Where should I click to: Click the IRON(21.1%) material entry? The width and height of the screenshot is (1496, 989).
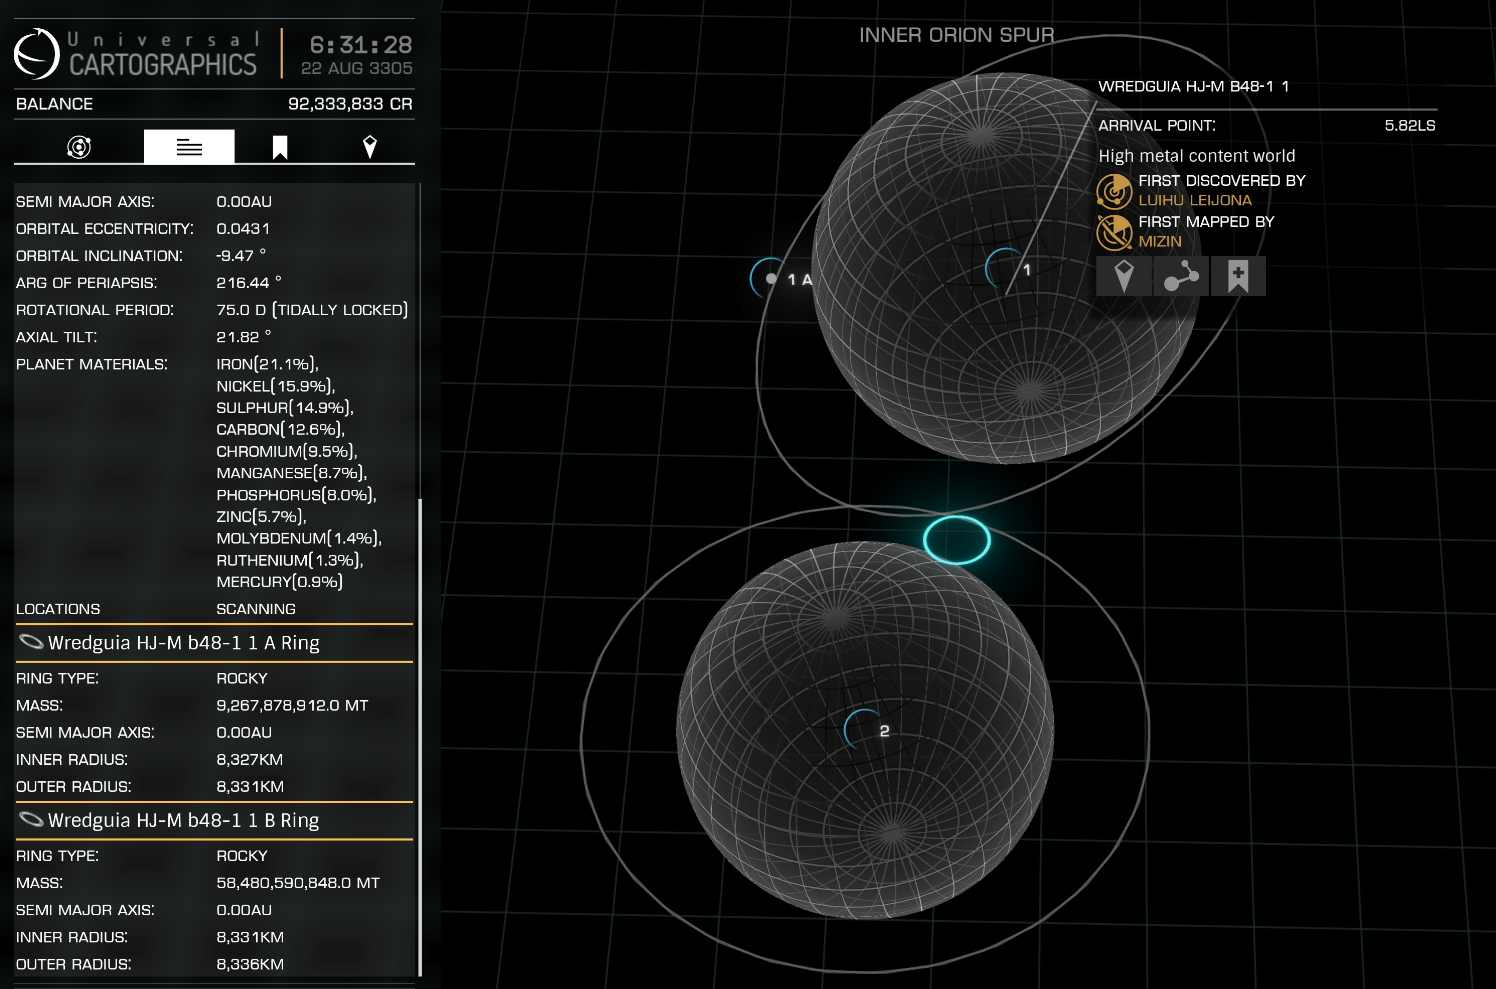(267, 364)
